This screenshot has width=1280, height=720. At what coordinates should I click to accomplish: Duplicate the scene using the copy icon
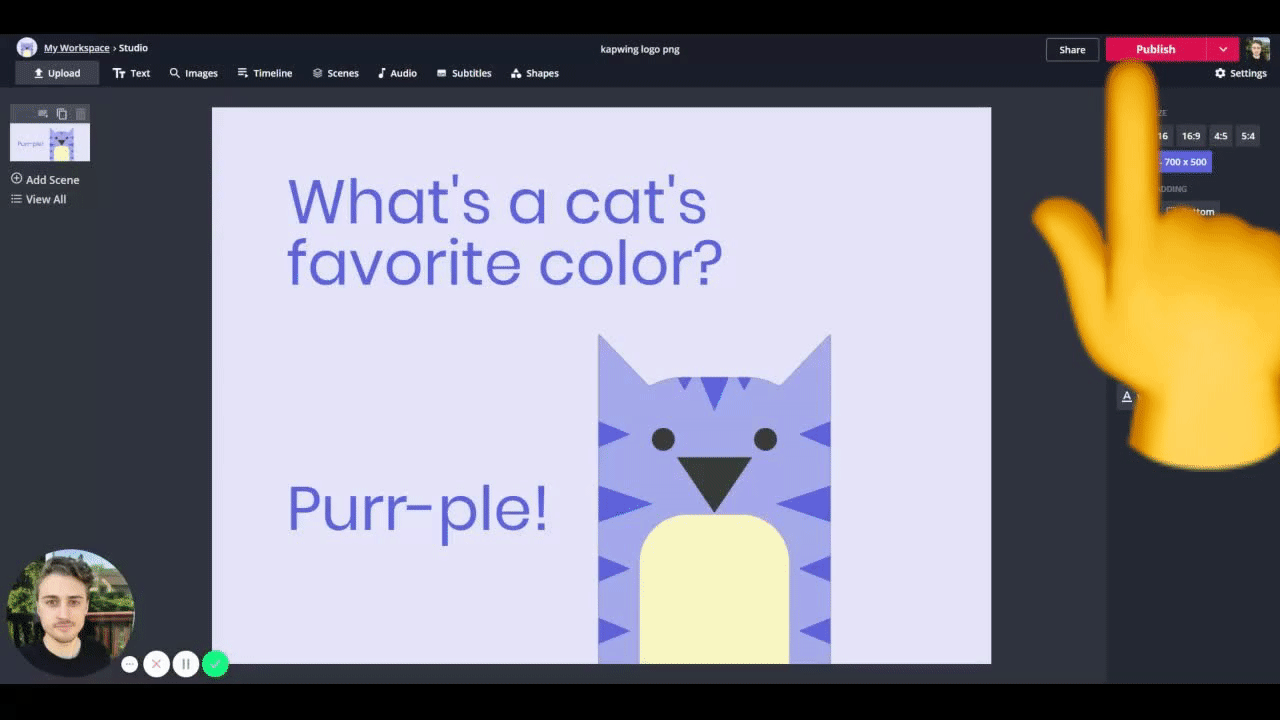coord(62,114)
